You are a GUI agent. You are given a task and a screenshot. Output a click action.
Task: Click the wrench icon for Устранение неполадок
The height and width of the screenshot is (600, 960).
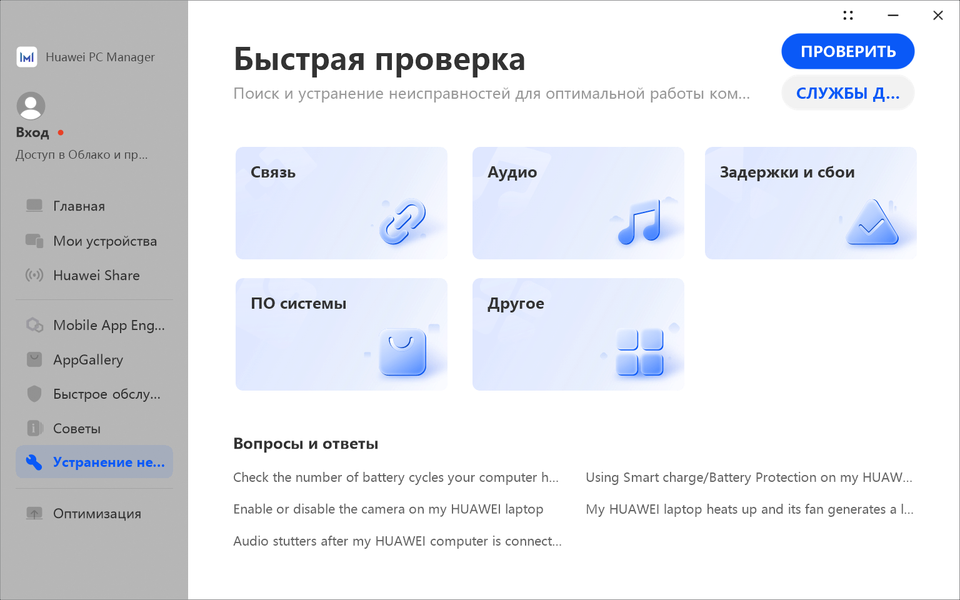[x=34, y=462]
